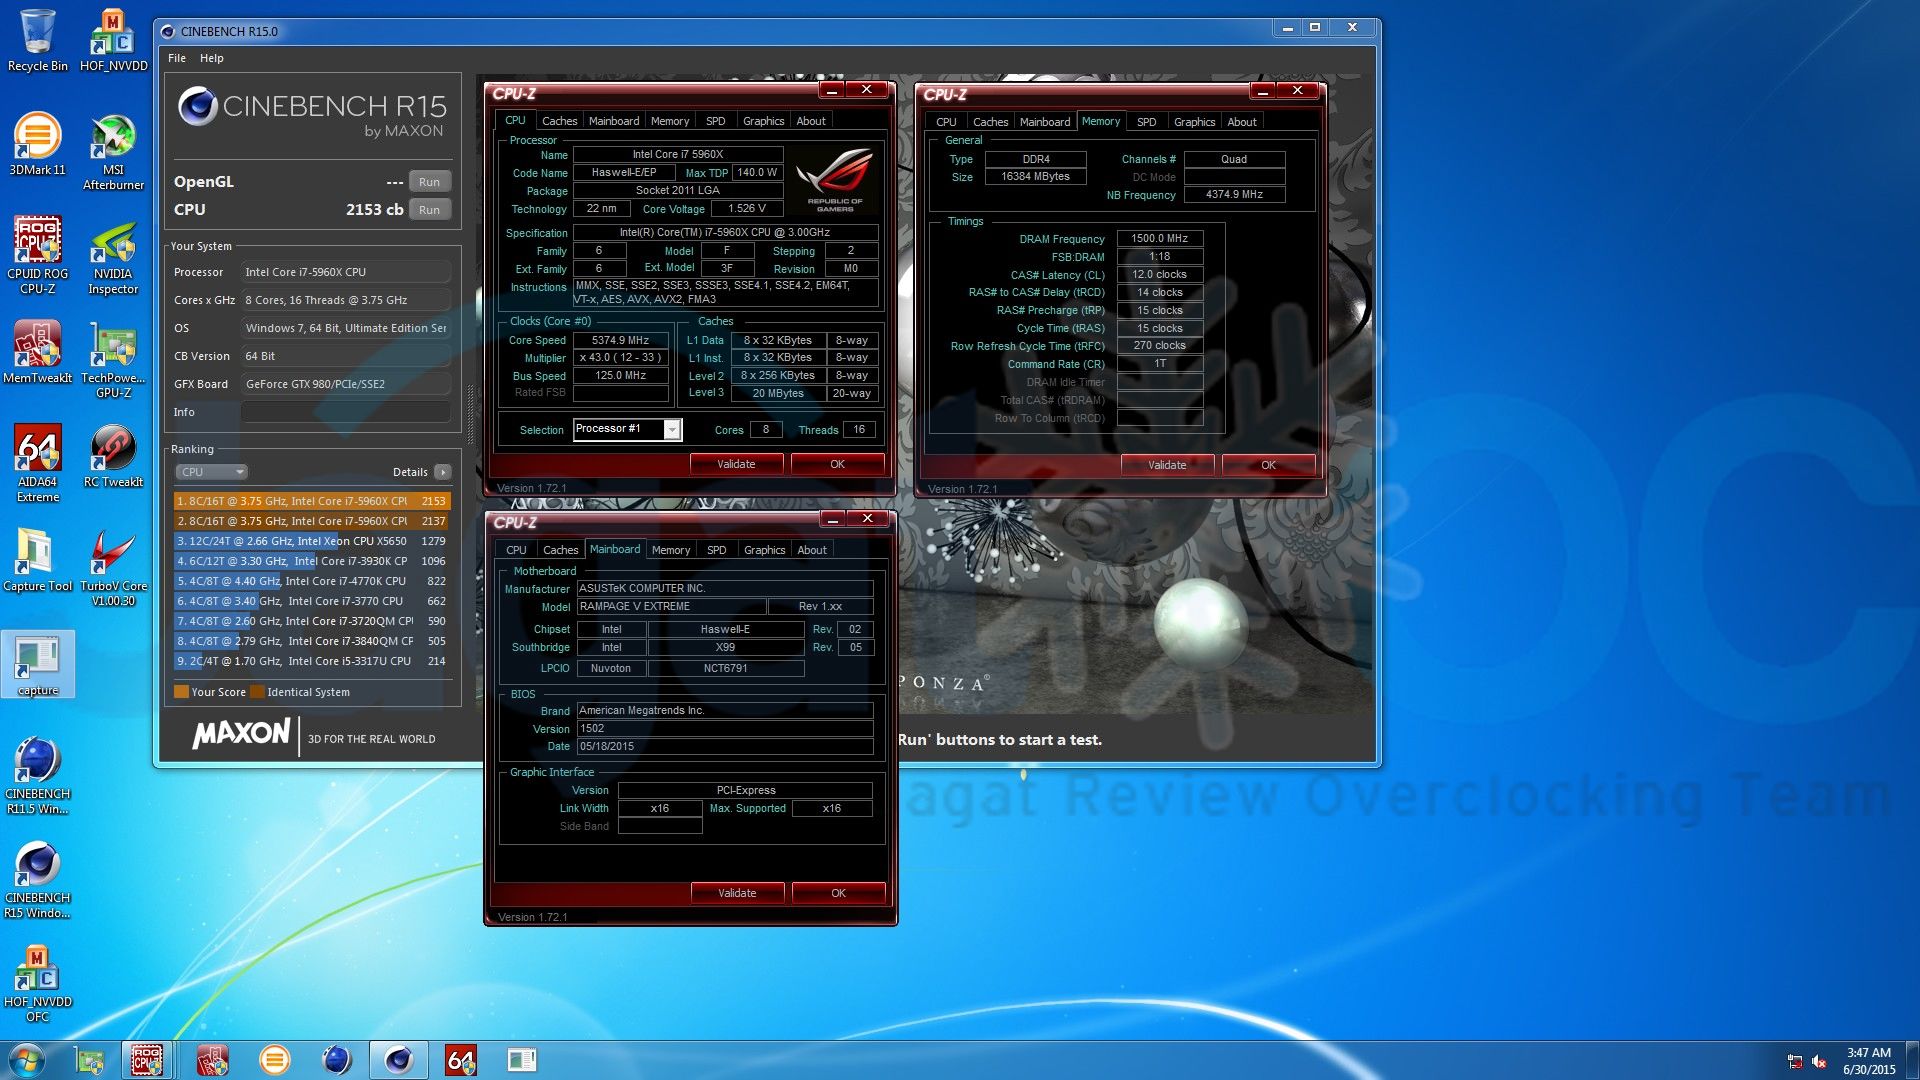Viewport: 1920px width, 1080px height.
Task: Launch 3DMark 11 from the desktop
Action: [37, 144]
